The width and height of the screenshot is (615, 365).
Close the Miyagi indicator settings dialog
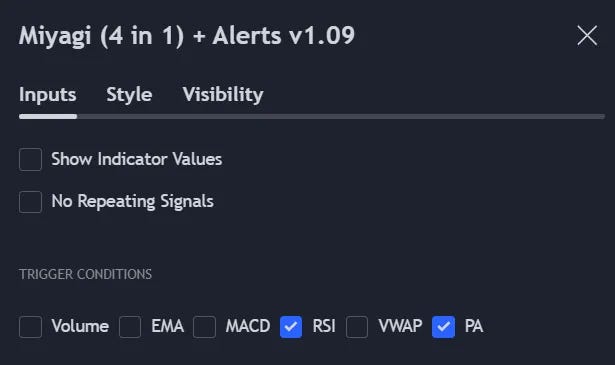click(587, 36)
